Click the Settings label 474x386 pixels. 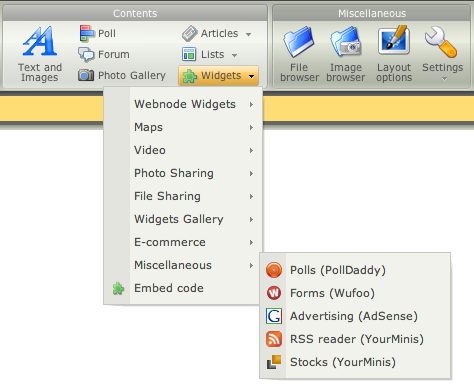pos(443,68)
